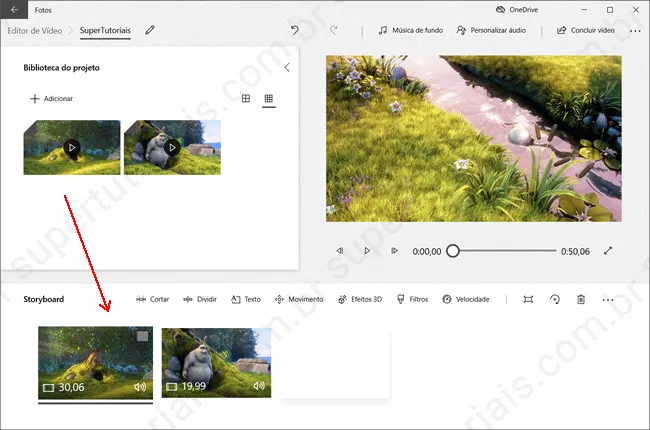Rotate the selected clip

[555, 299]
